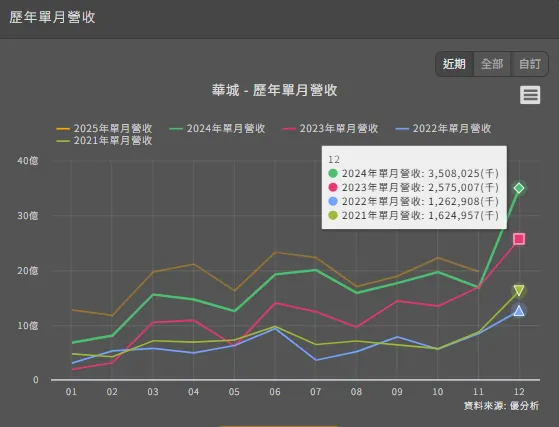
Task: Choose the 自訂 custom range tab
Action: click(x=530, y=64)
